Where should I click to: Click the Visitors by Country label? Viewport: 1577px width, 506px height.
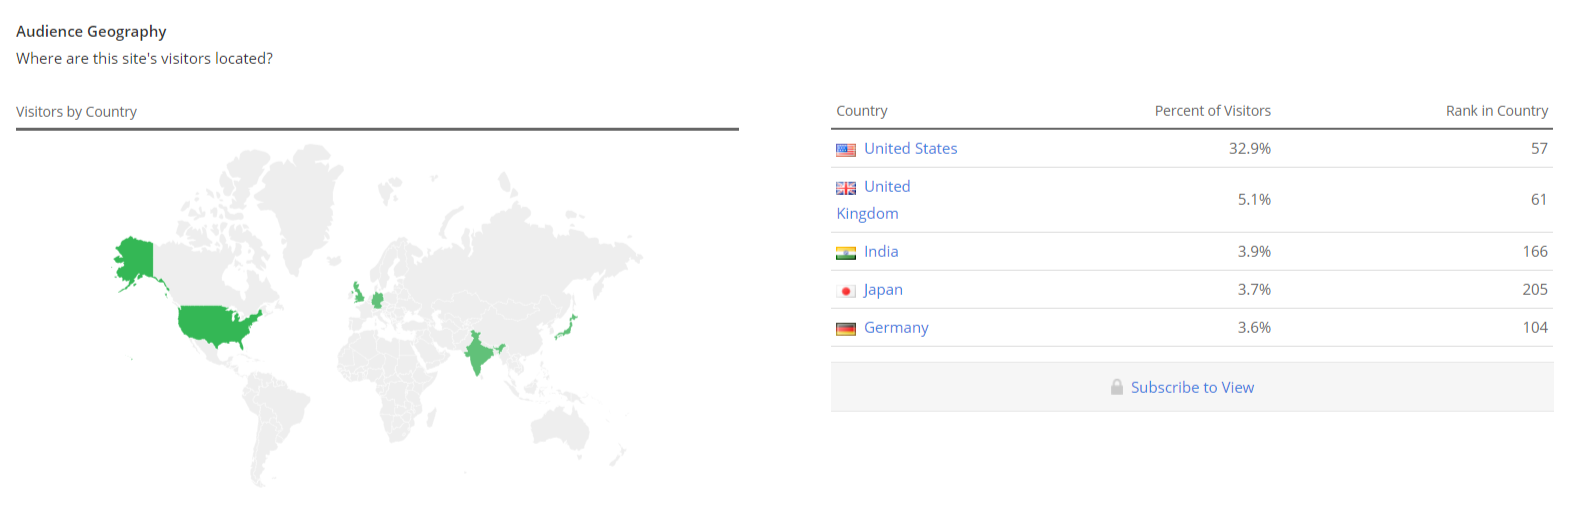(76, 112)
